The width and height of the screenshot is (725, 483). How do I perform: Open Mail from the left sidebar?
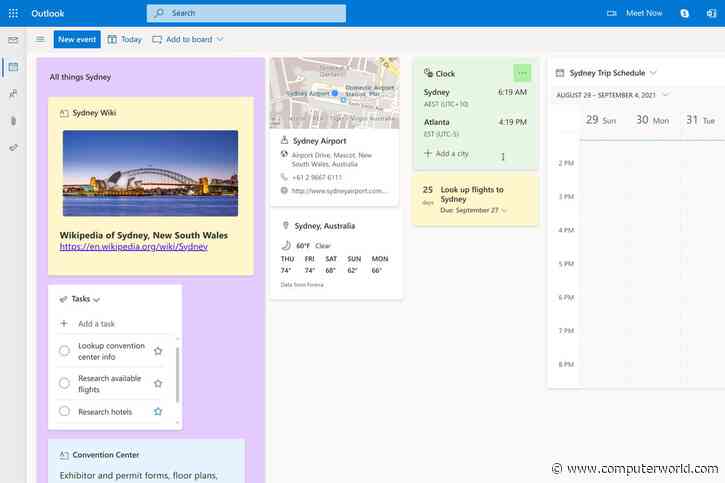pos(13,40)
